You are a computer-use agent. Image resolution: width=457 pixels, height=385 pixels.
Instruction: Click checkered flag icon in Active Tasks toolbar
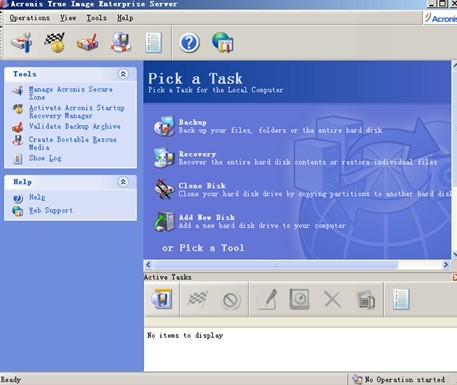coord(197,299)
